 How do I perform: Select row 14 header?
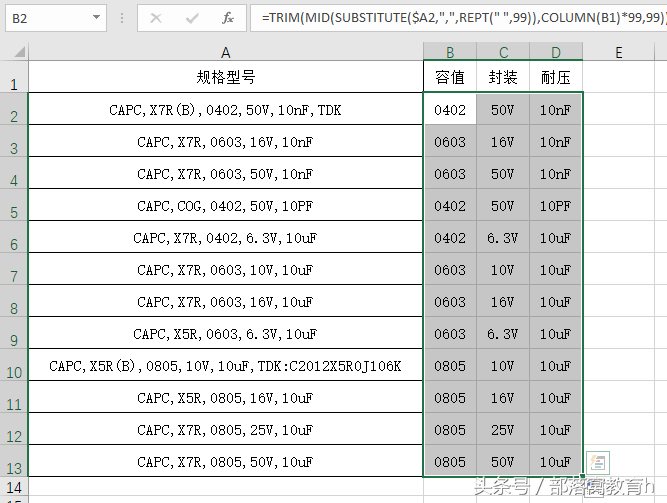(14, 486)
